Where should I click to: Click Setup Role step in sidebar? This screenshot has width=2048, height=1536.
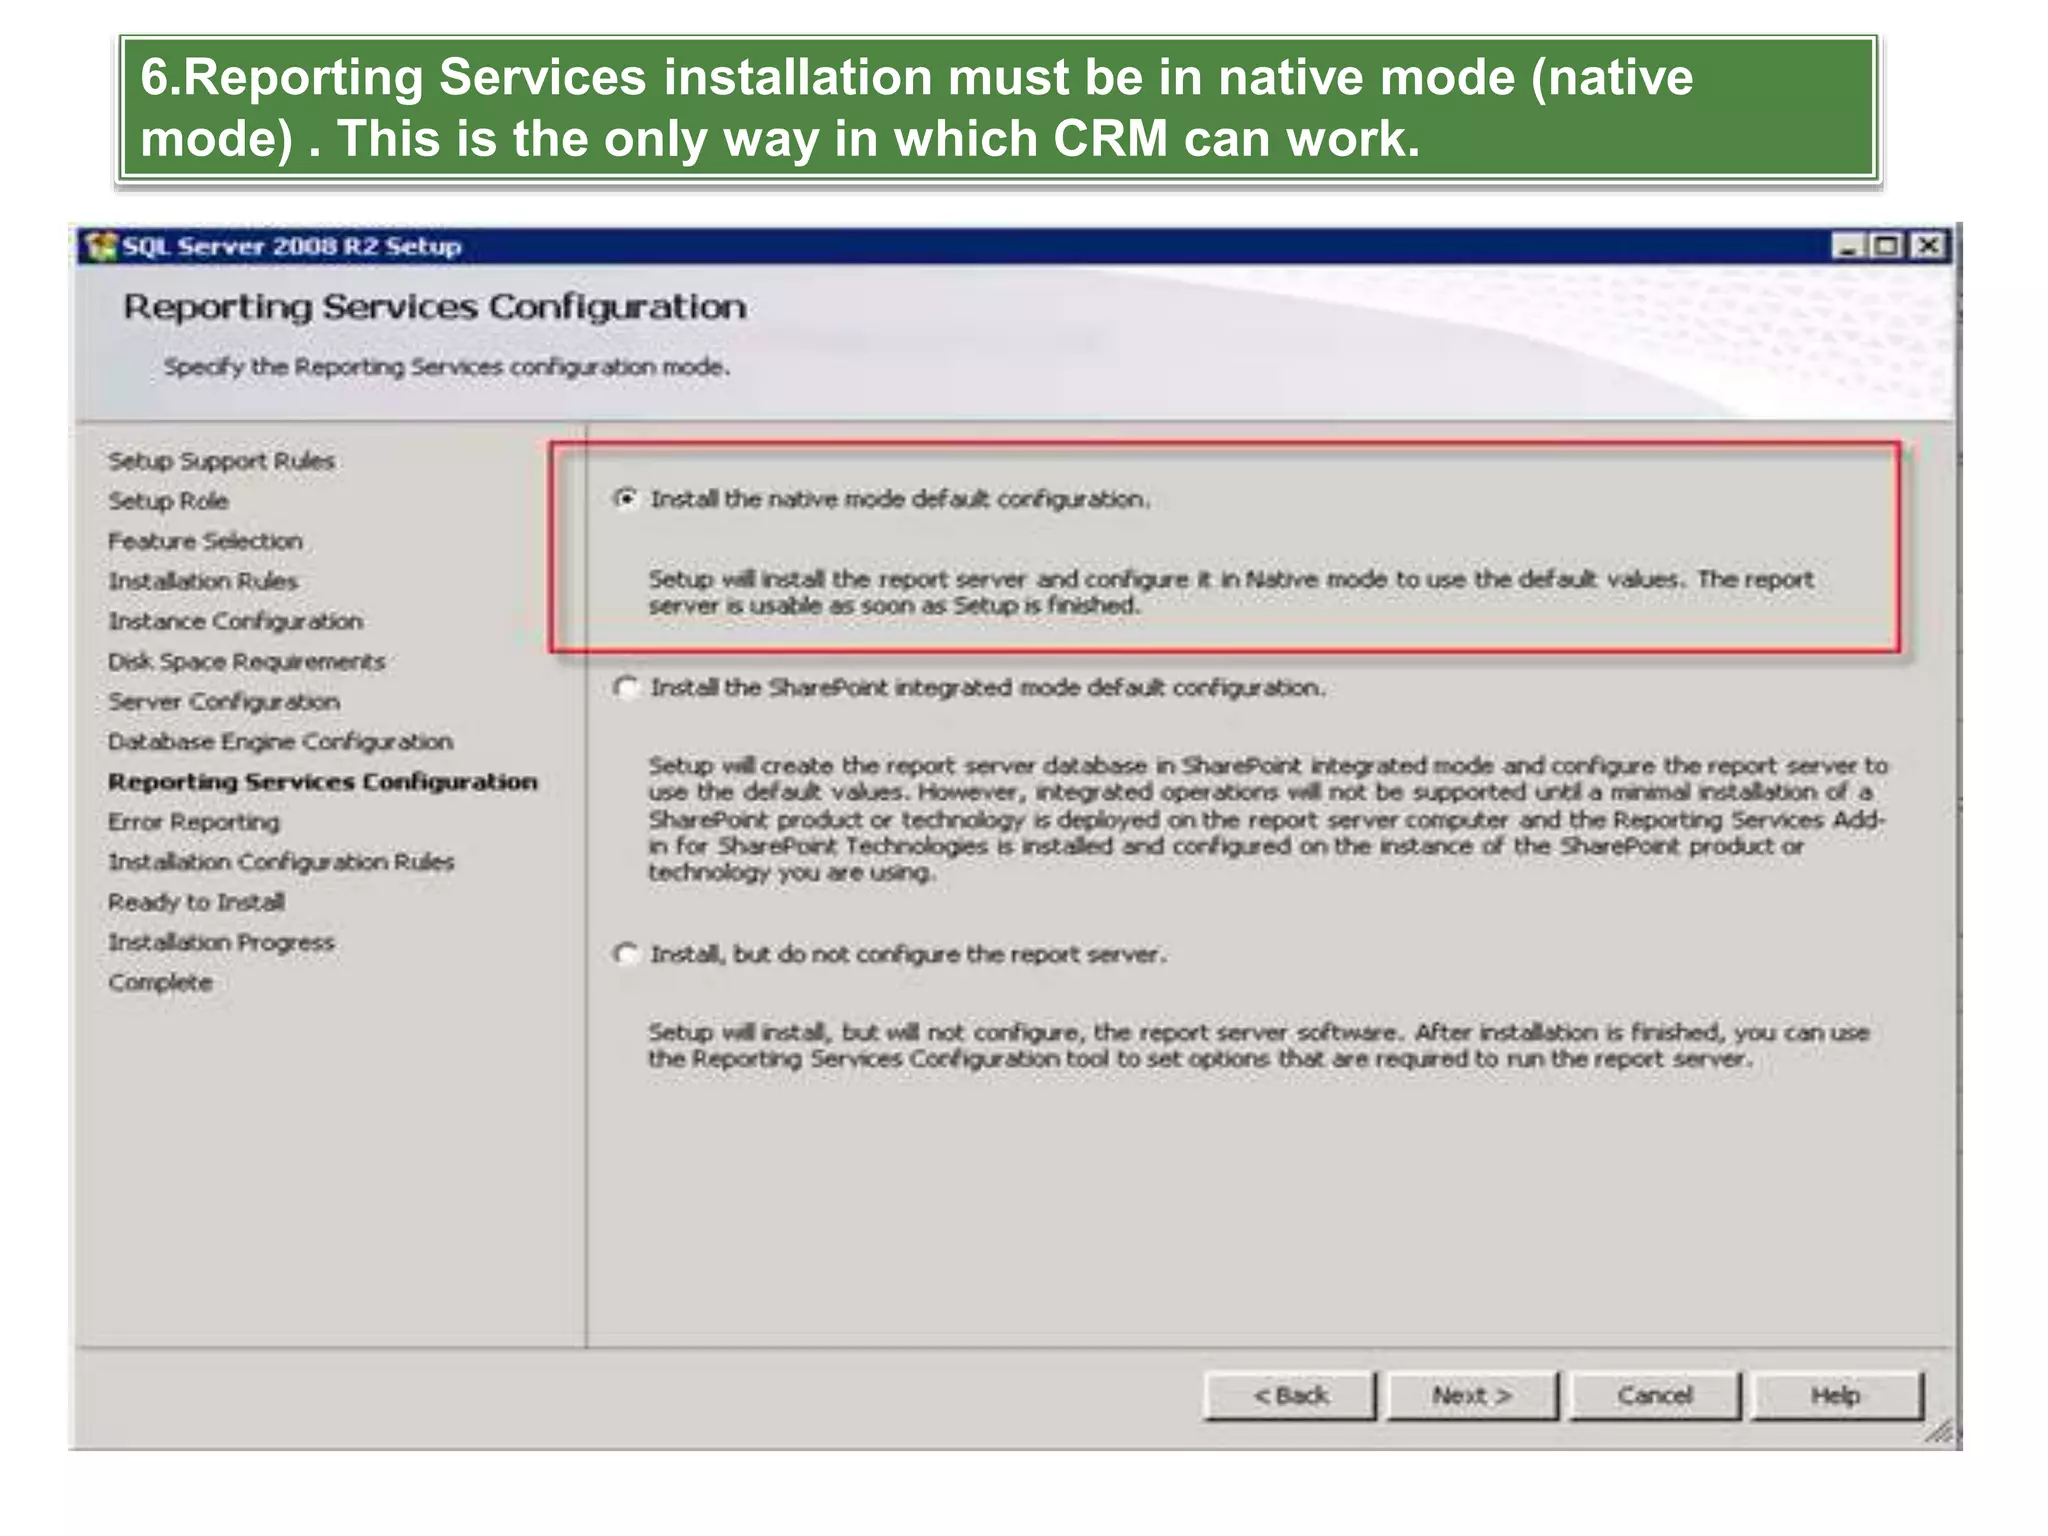(x=168, y=501)
